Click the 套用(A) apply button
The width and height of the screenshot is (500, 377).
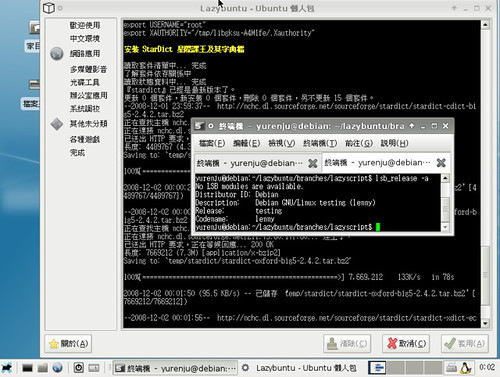pyautogui.click(x=465, y=343)
